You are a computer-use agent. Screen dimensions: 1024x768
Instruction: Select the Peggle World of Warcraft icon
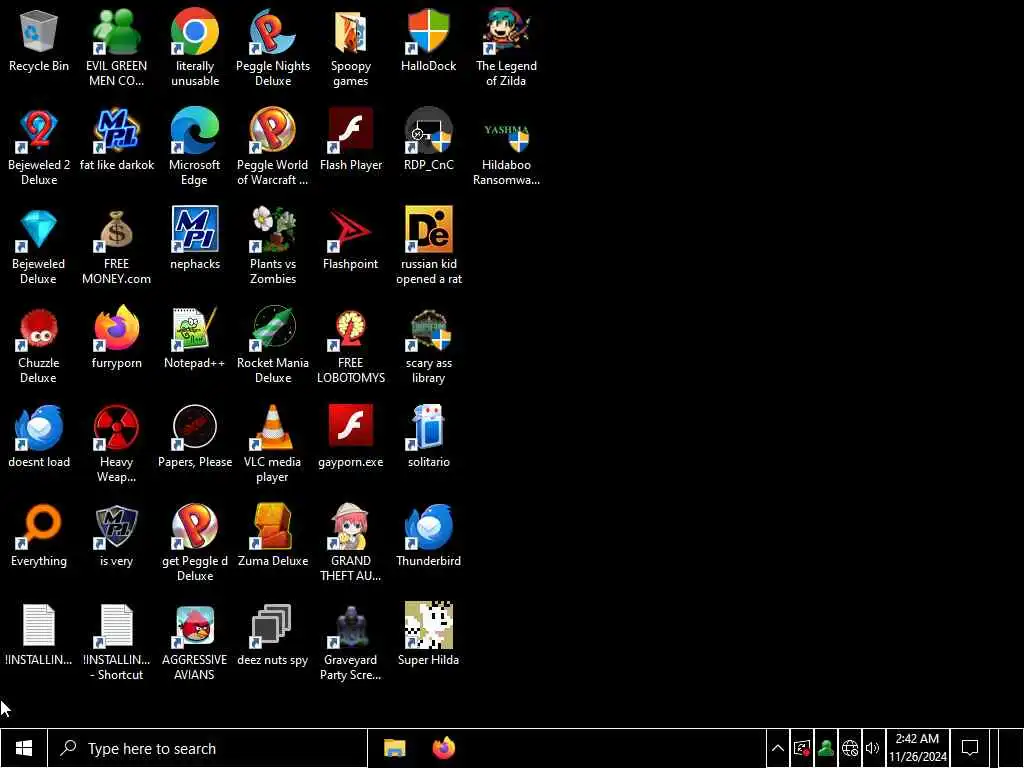(273, 147)
